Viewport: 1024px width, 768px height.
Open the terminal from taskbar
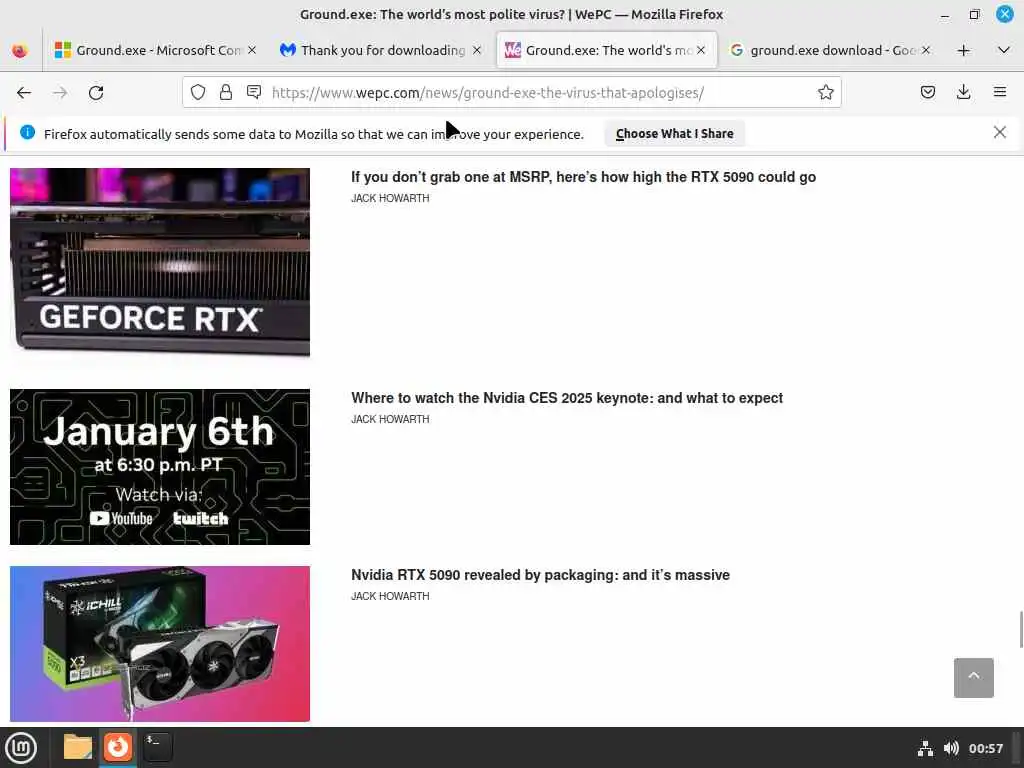point(157,747)
